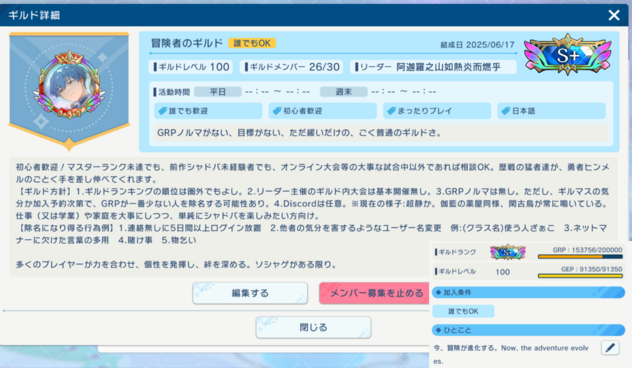Image resolution: width=632 pixels, height=368 pixels.
Task: Select the まったりプレイ tag
Action: click(437, 111)
